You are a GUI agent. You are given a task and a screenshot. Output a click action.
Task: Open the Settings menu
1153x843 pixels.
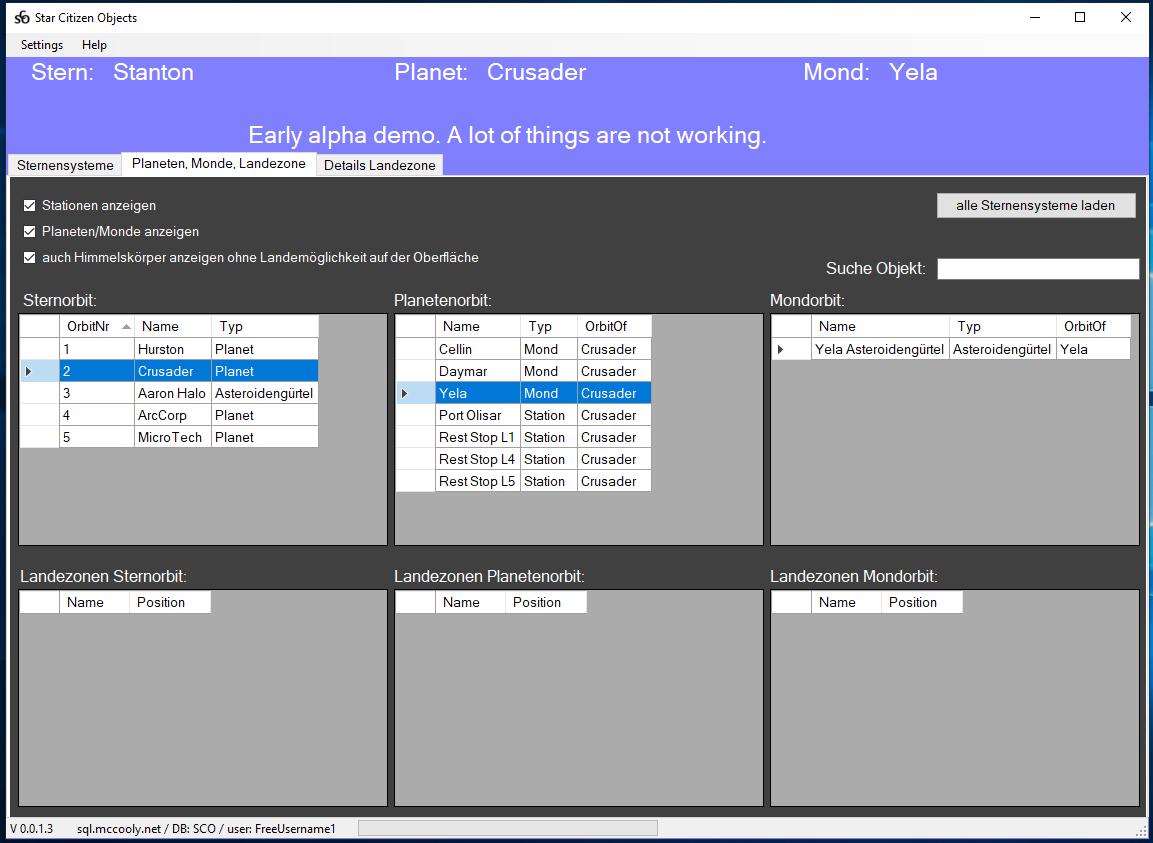point(42,45)
